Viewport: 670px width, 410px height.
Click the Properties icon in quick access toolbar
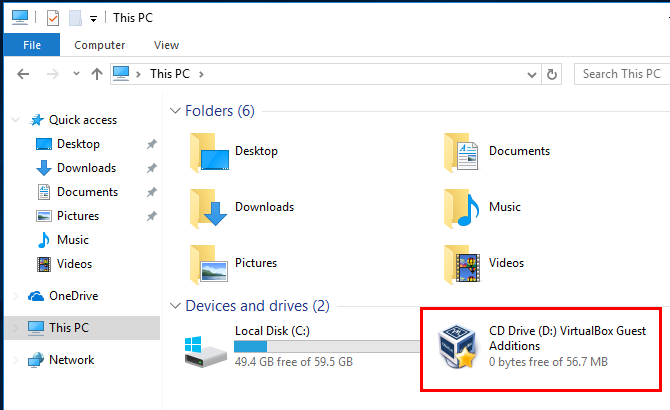(x=53, y=17)
